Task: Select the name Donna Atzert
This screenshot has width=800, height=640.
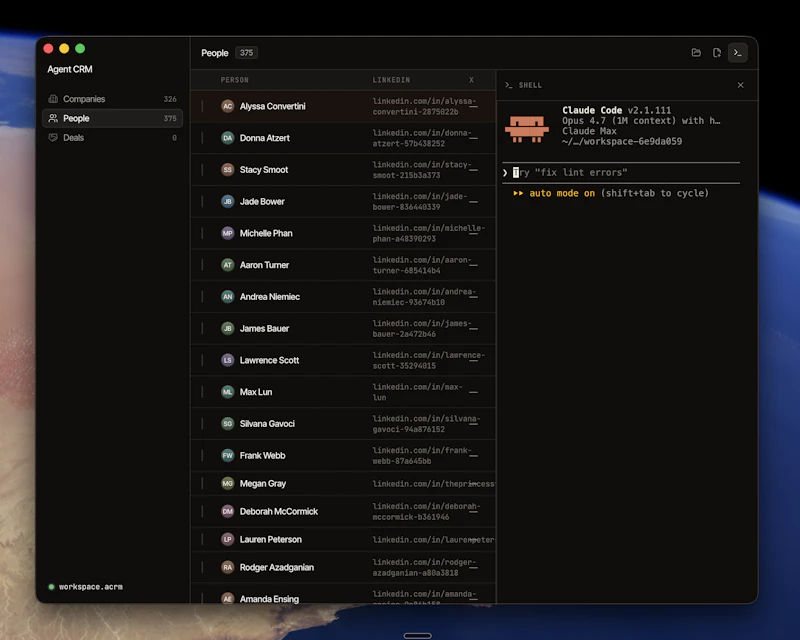Action: click(x=264, y=138)
